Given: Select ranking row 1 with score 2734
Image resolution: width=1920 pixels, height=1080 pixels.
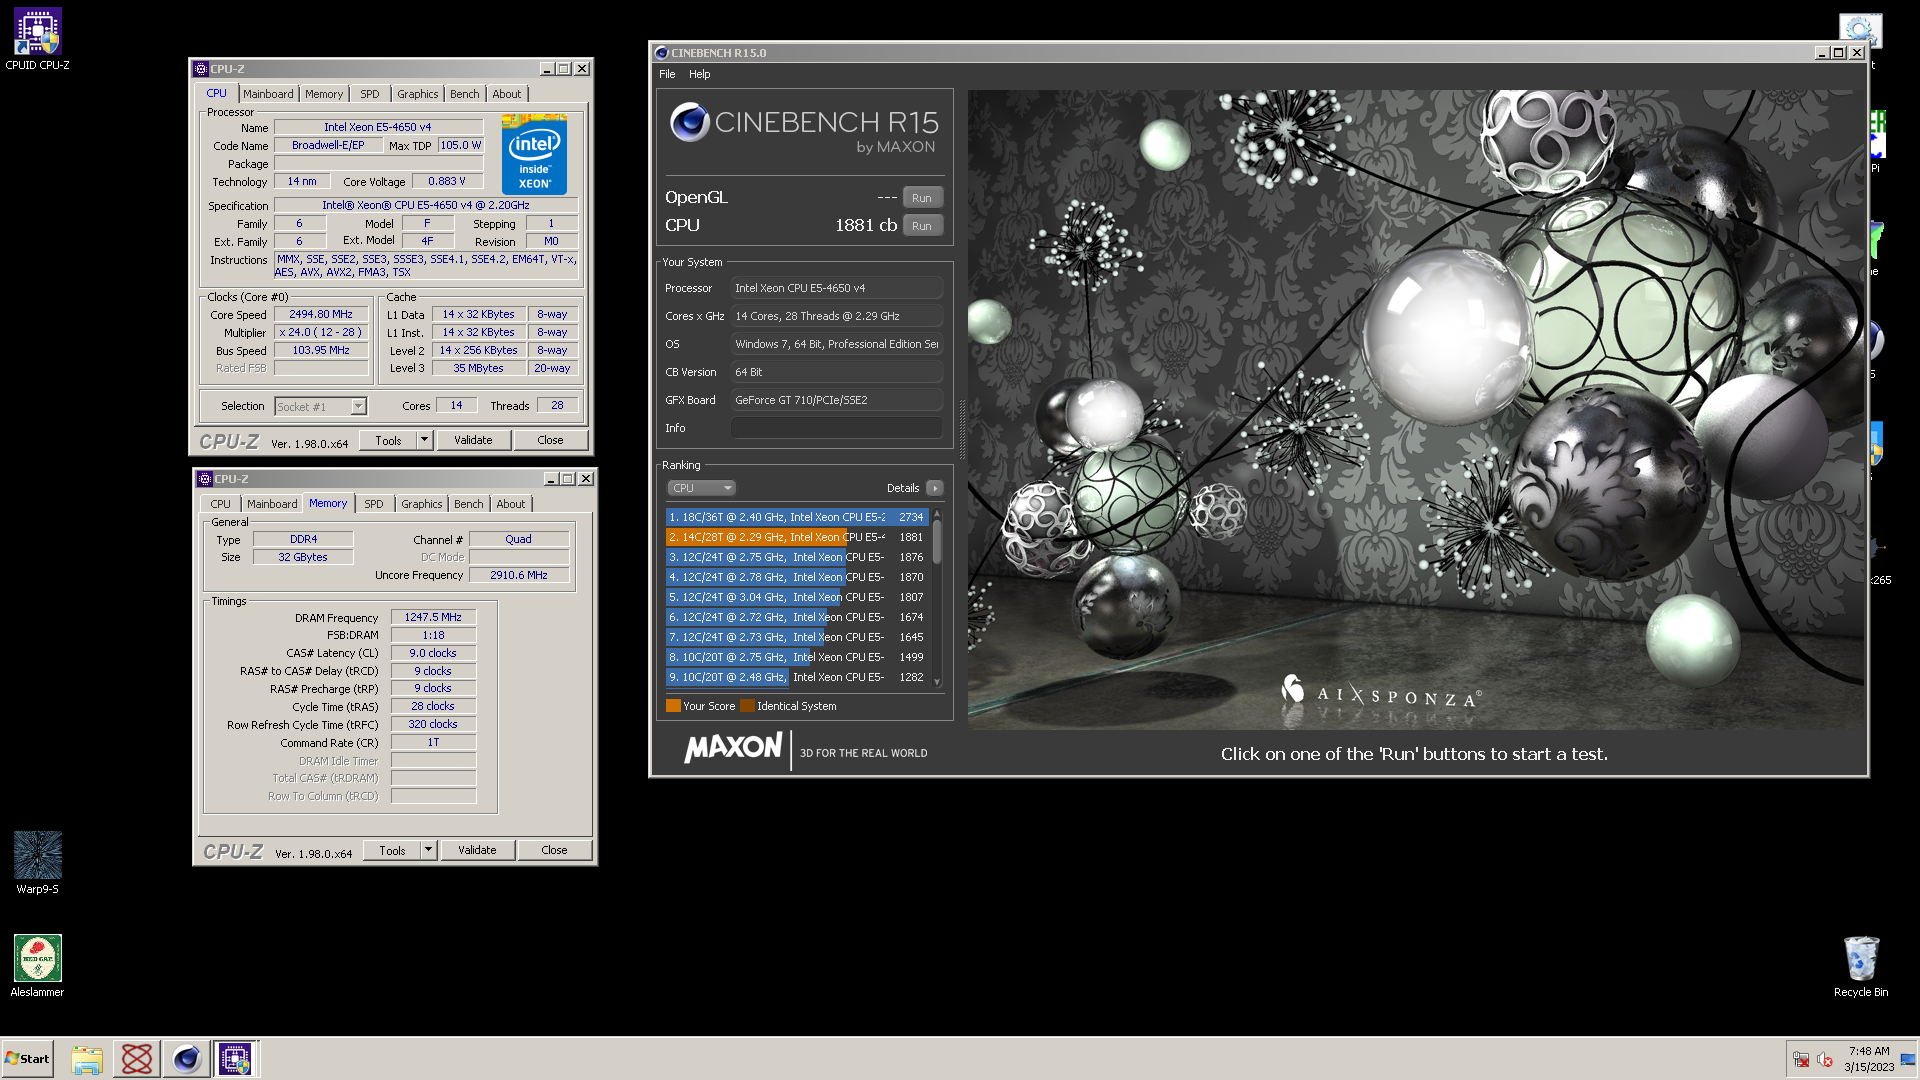Looking at the screenshot, I should (x=796, y=517).
